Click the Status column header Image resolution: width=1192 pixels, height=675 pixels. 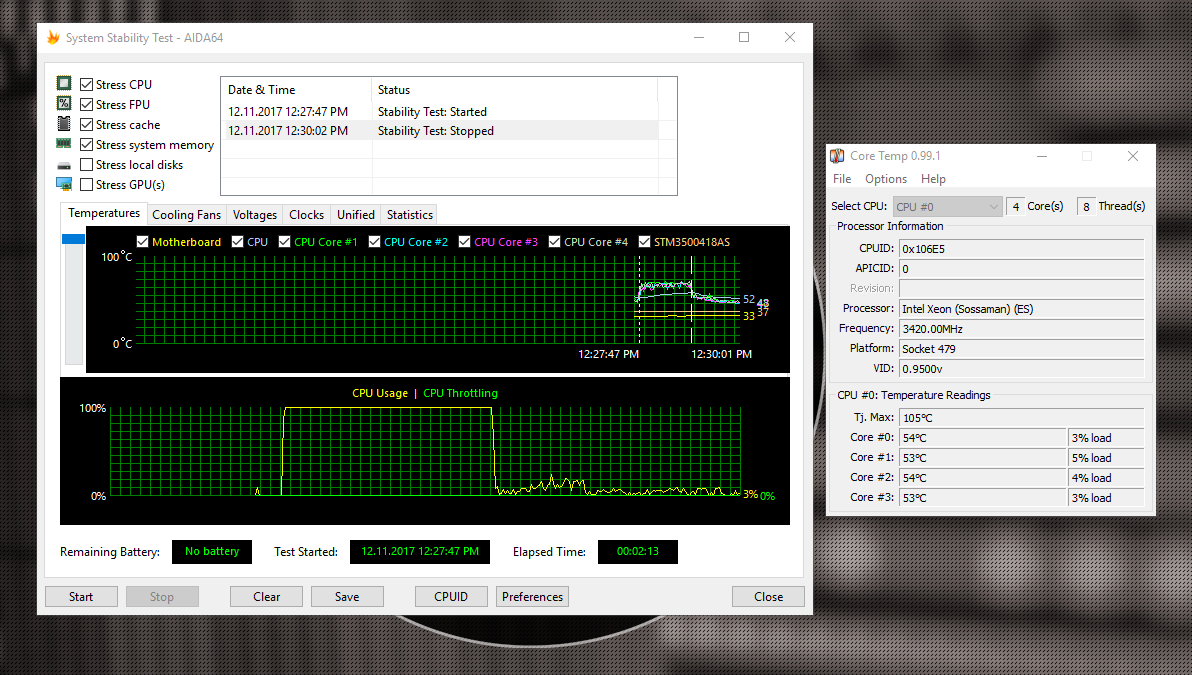coord(515,90)
